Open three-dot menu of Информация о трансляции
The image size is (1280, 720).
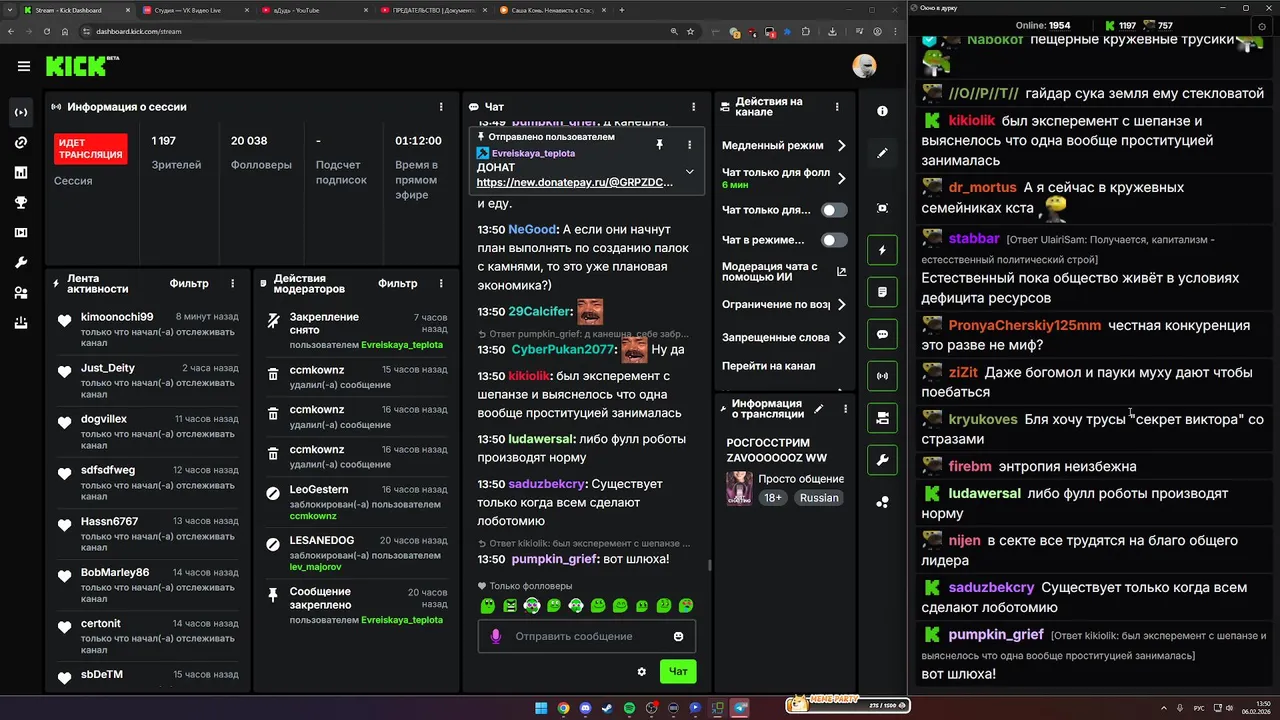(x=845, y=408)
